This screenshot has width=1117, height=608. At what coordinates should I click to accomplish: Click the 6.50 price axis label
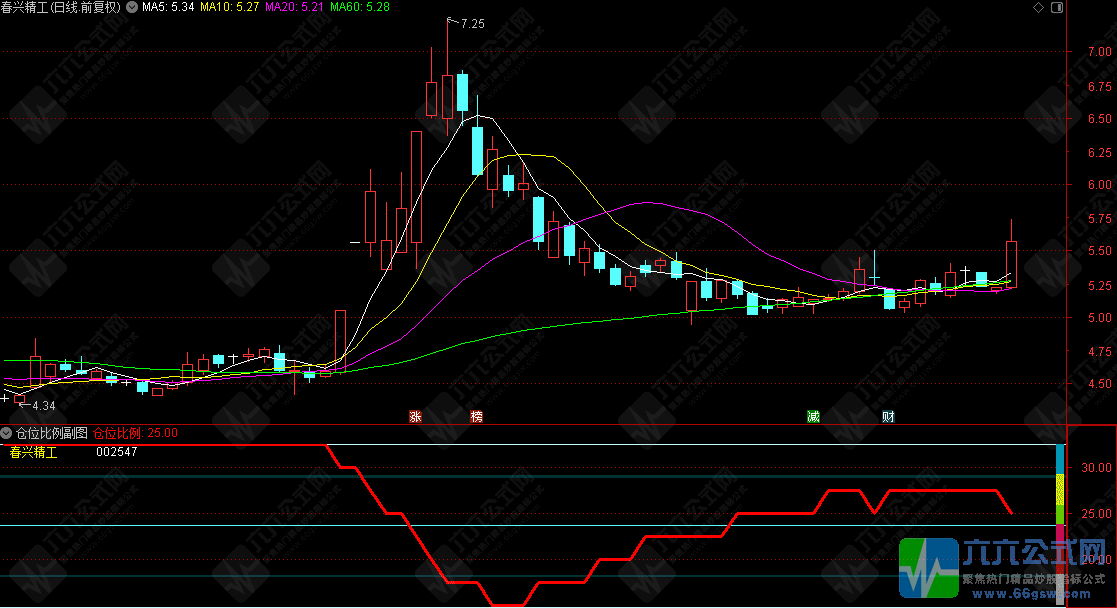pyautogui.click(x=1100, y=118)
